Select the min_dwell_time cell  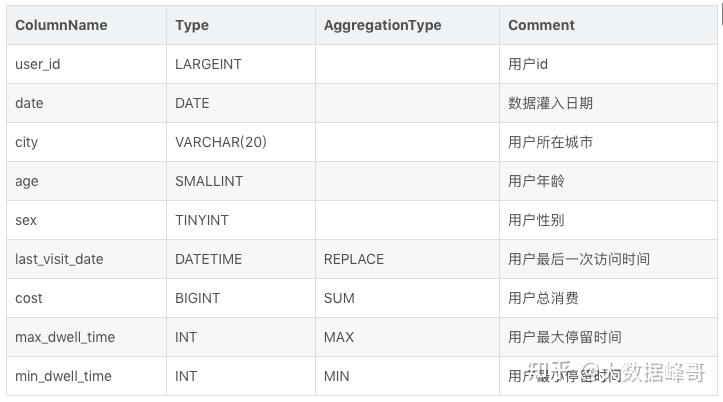pos(63,376)
